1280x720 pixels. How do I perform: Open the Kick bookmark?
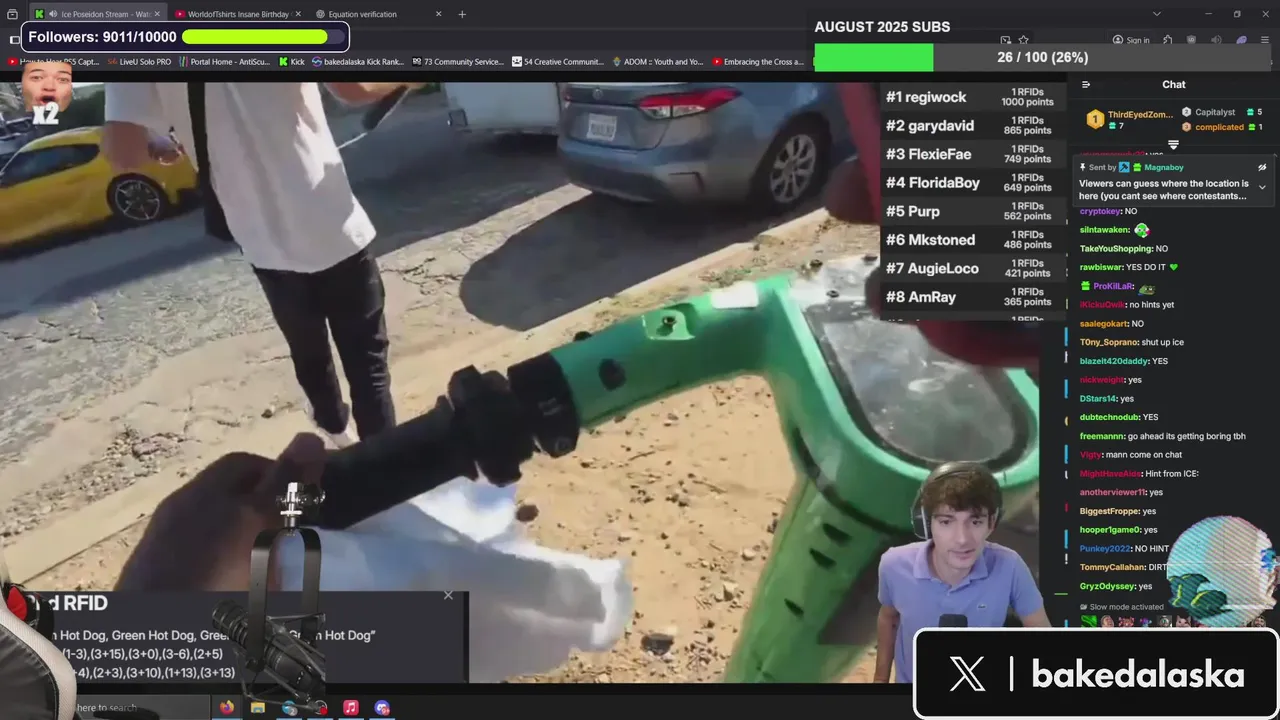coord(291,62)
